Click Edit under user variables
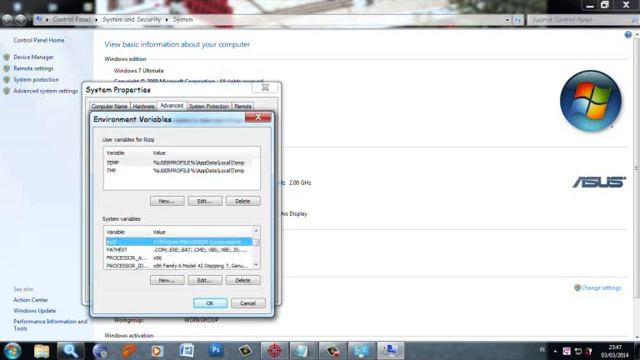This screenshot has width=640, height=360. click(x=205, y=201)
